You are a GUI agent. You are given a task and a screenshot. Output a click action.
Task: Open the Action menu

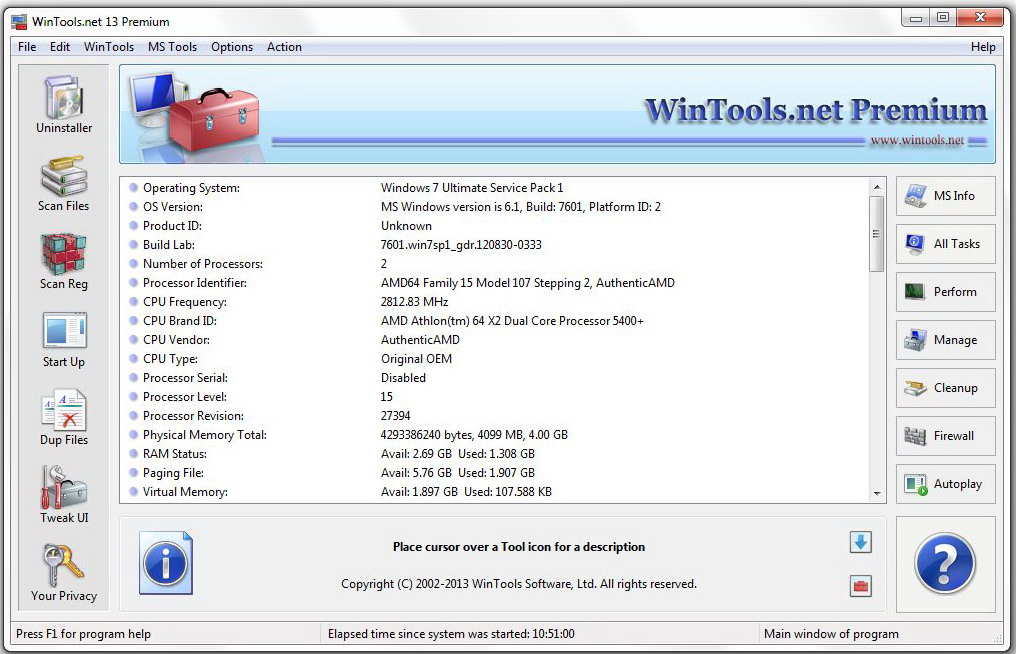tap(284, 47)
